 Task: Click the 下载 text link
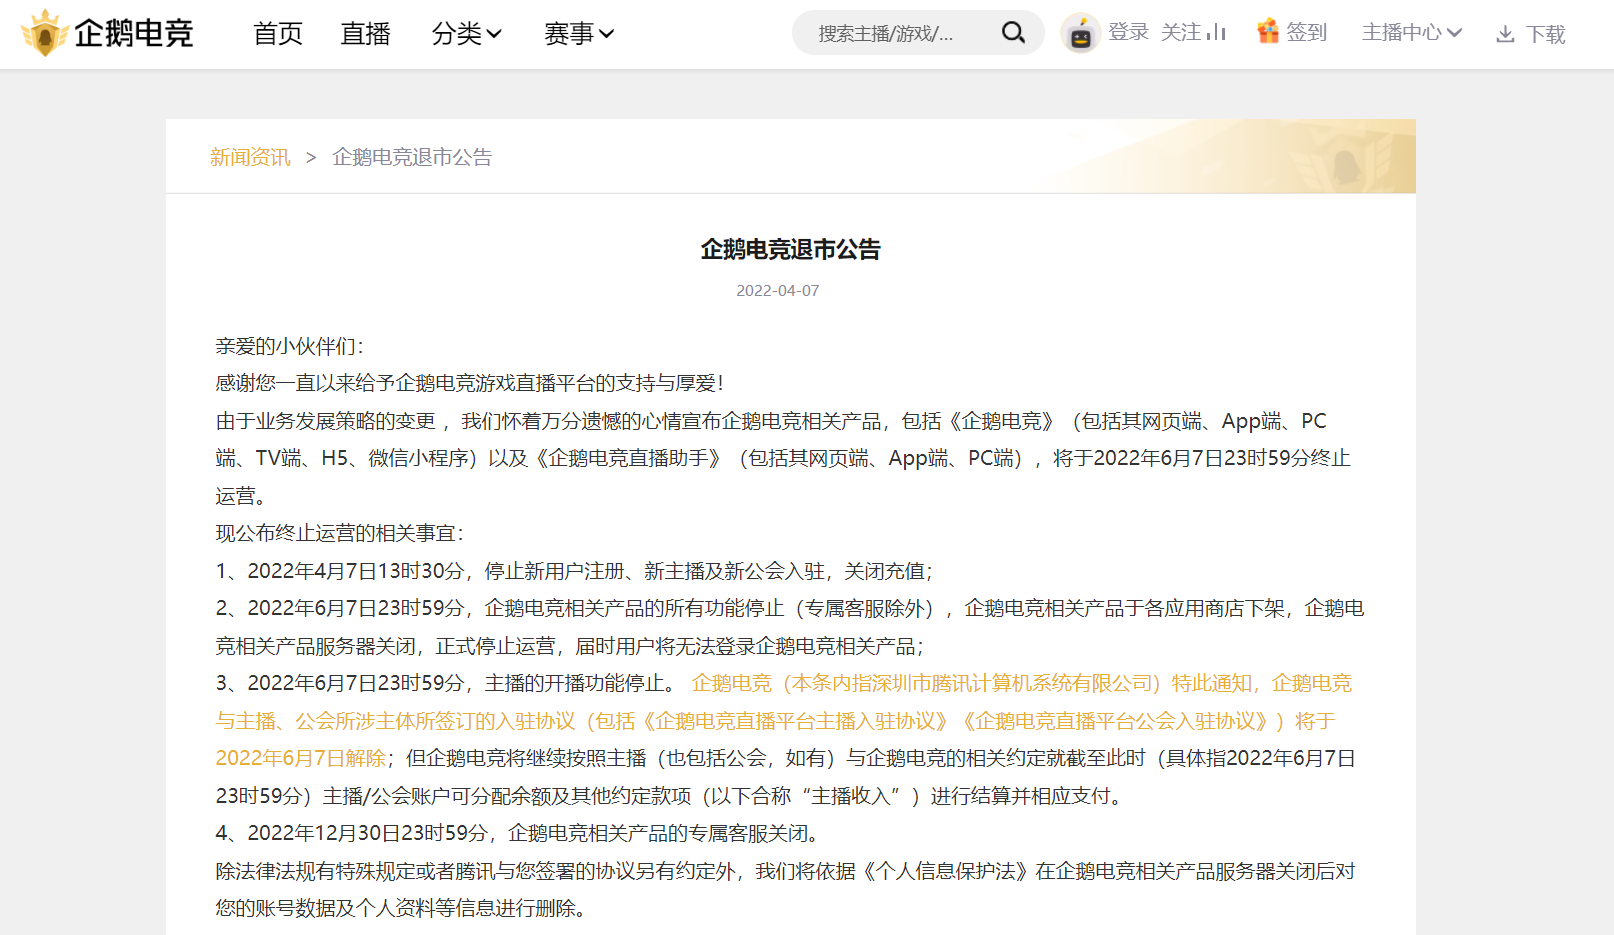[1545, 35]
